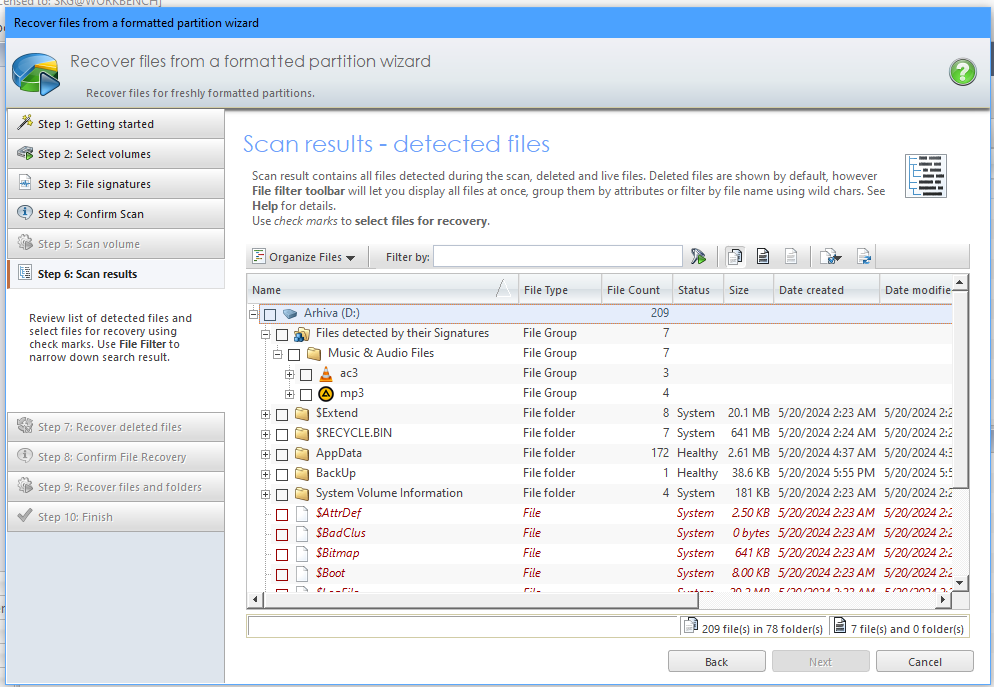Click the pie chart wizard logo

point(36,74)
